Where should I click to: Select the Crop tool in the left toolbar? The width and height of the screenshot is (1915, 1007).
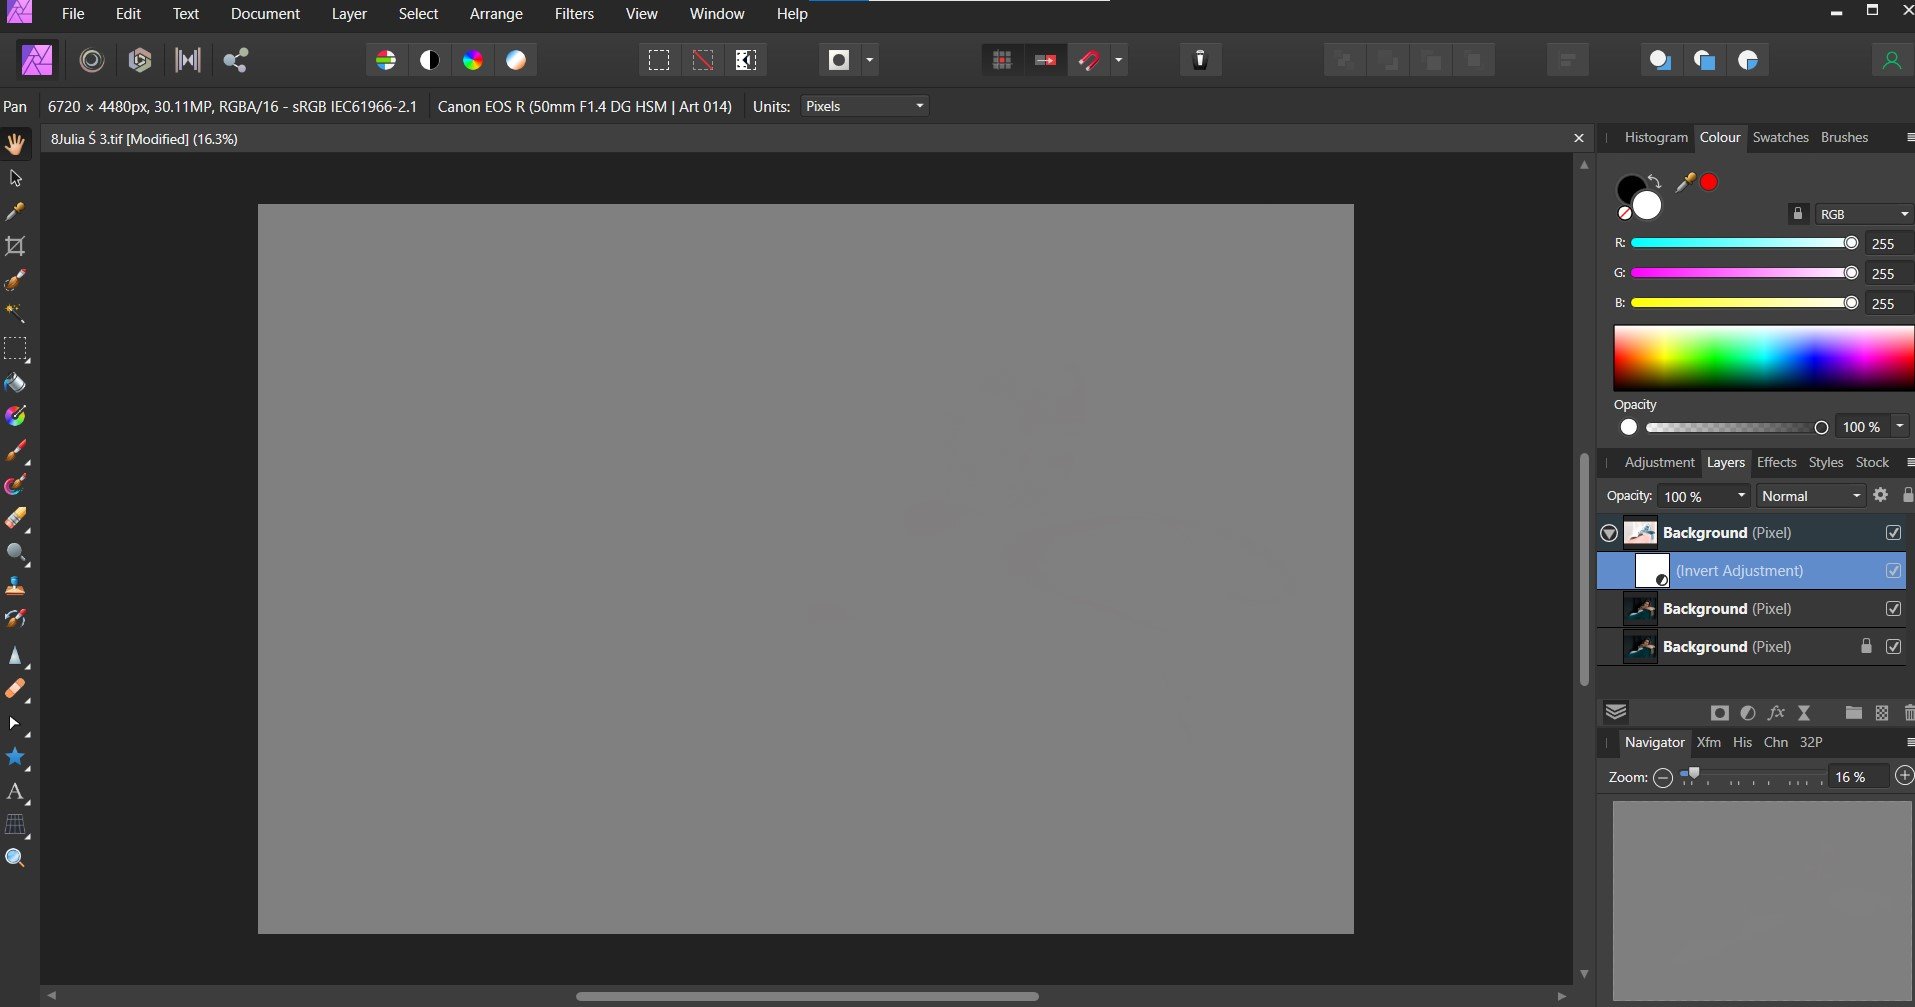[15, 246]
